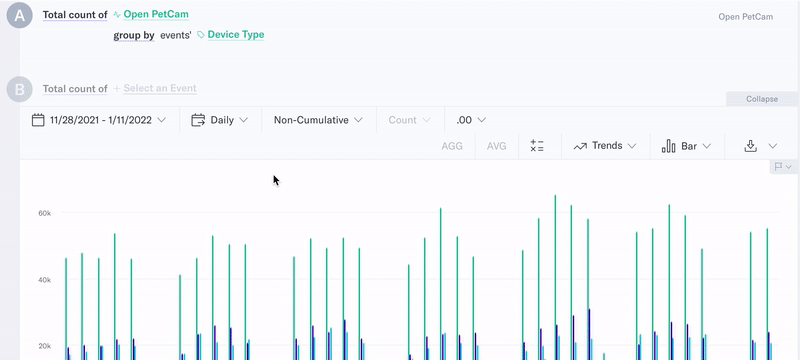Image resolution: width=800 pixels, height=360 pixels.
Task: Click the 20k axis label
Action: pyautogui.click(x=45, y=346)
